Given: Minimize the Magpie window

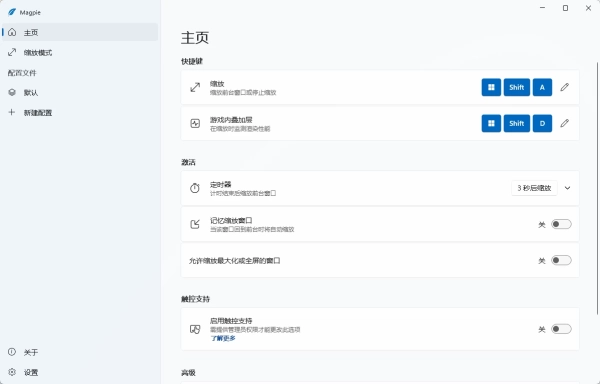Looking at the screenshot, I should pyautogui.click(x=542, y=8).
